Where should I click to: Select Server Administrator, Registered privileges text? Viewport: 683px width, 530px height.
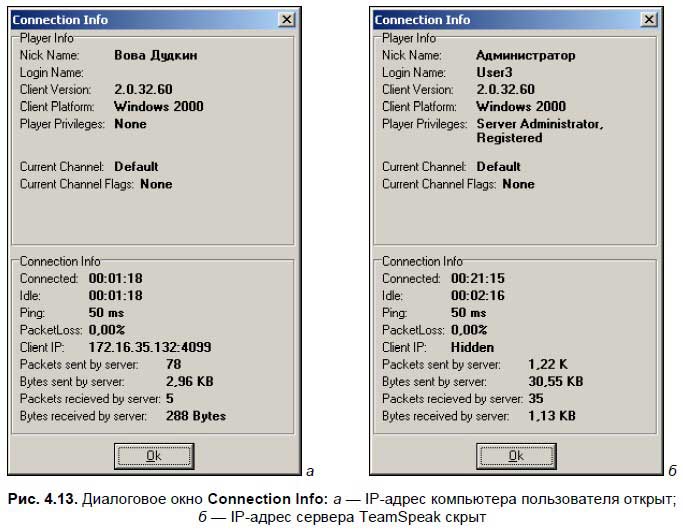pyautogui.click(x=539, y=131)
